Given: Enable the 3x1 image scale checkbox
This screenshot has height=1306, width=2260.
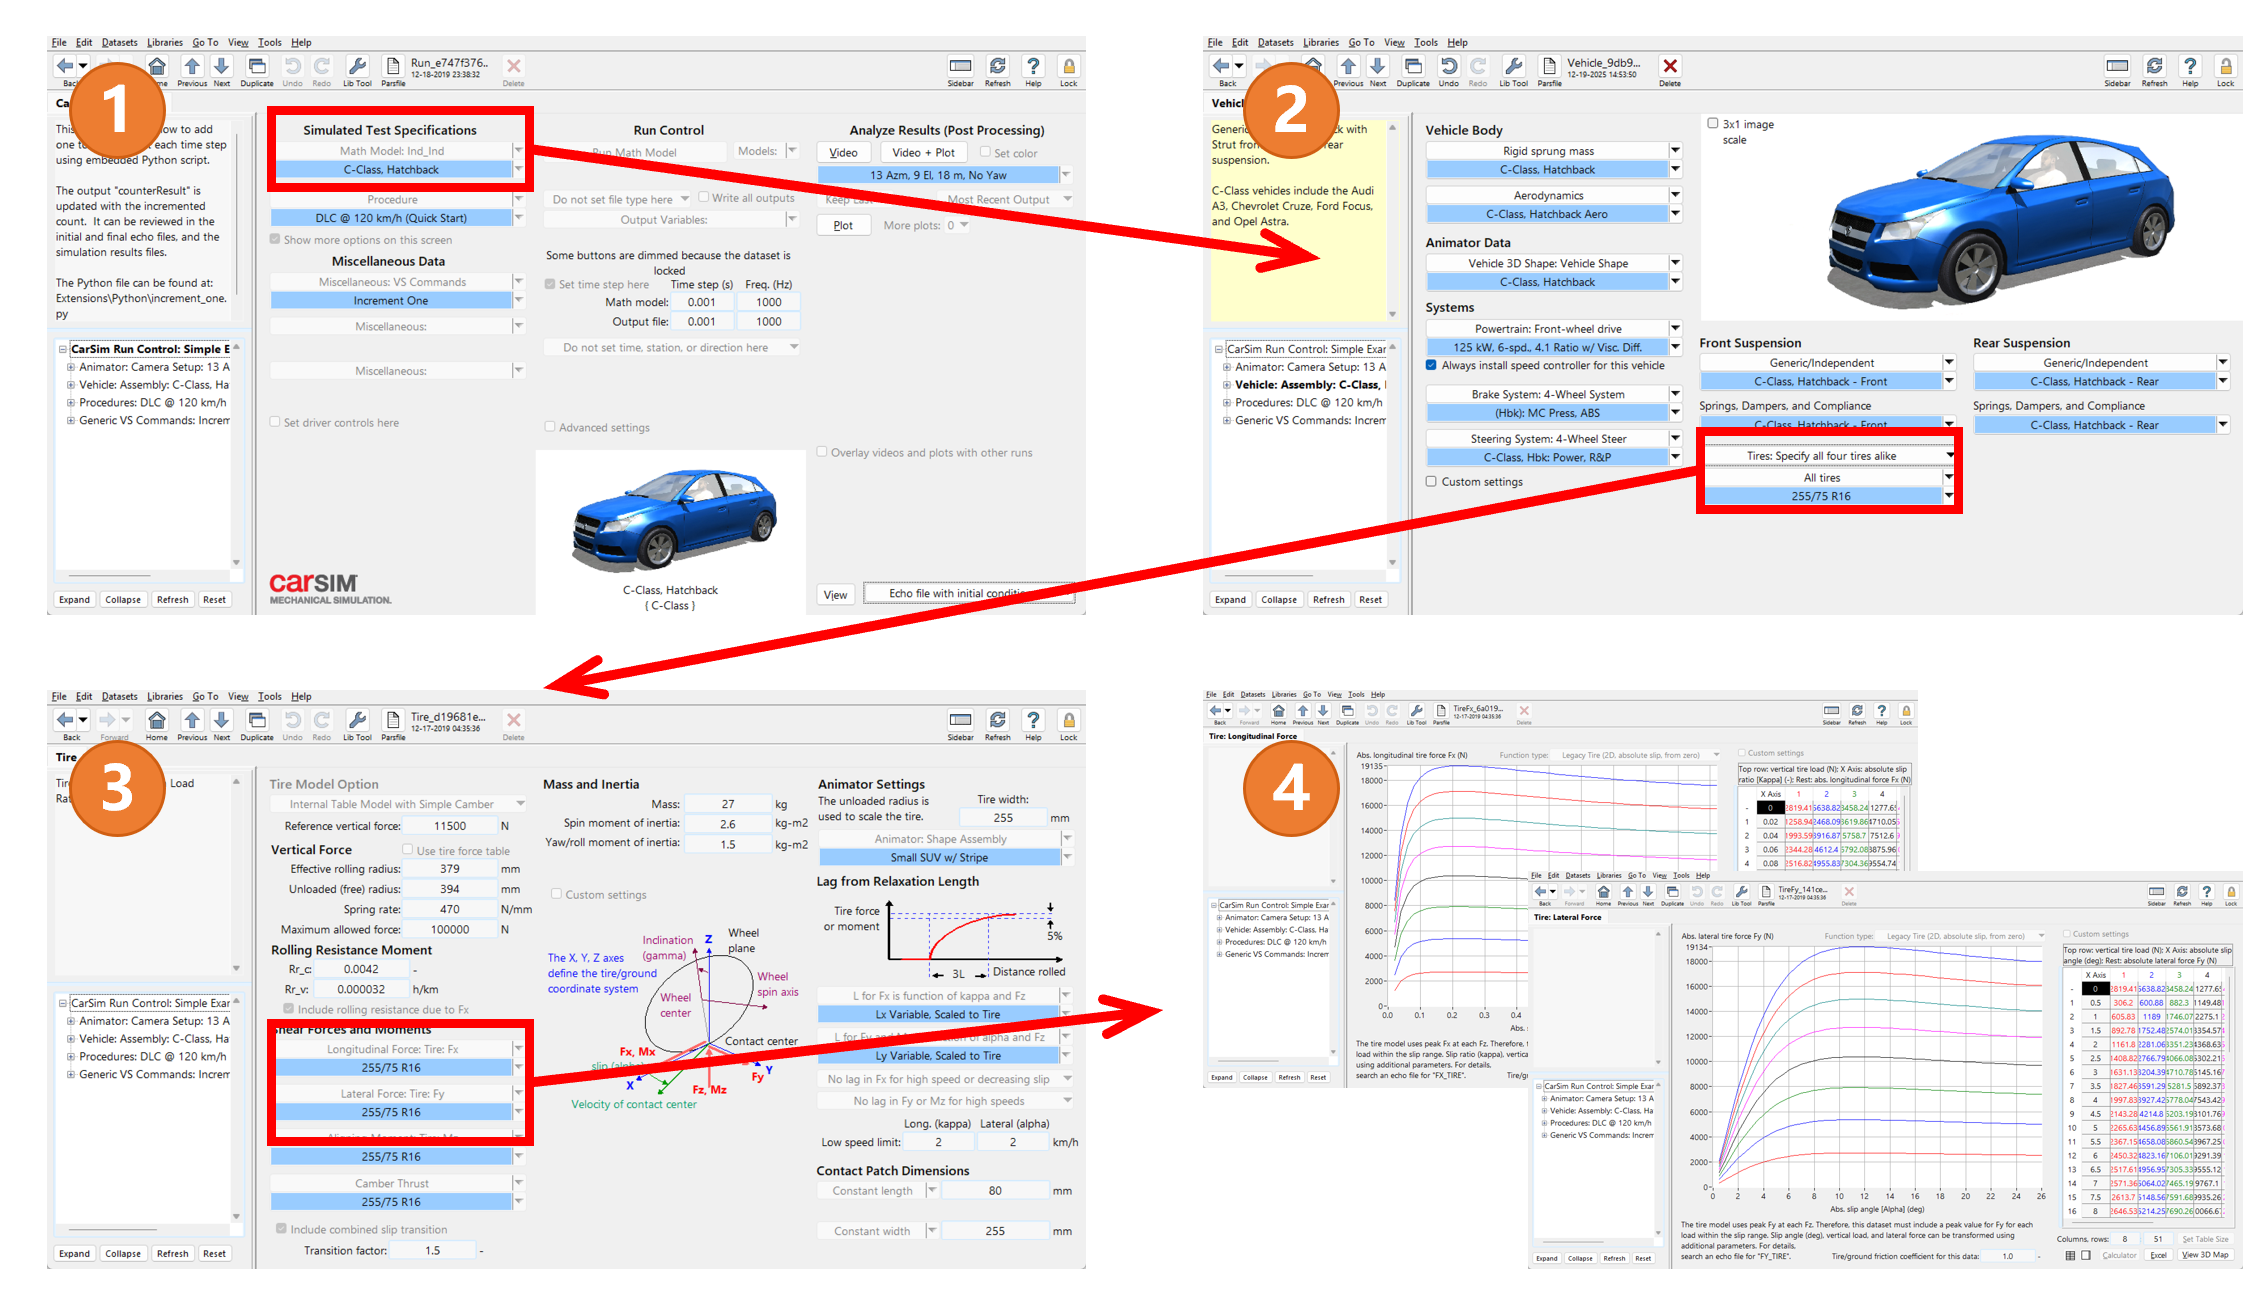Looking at the screenshot, I should point(1712,124).
